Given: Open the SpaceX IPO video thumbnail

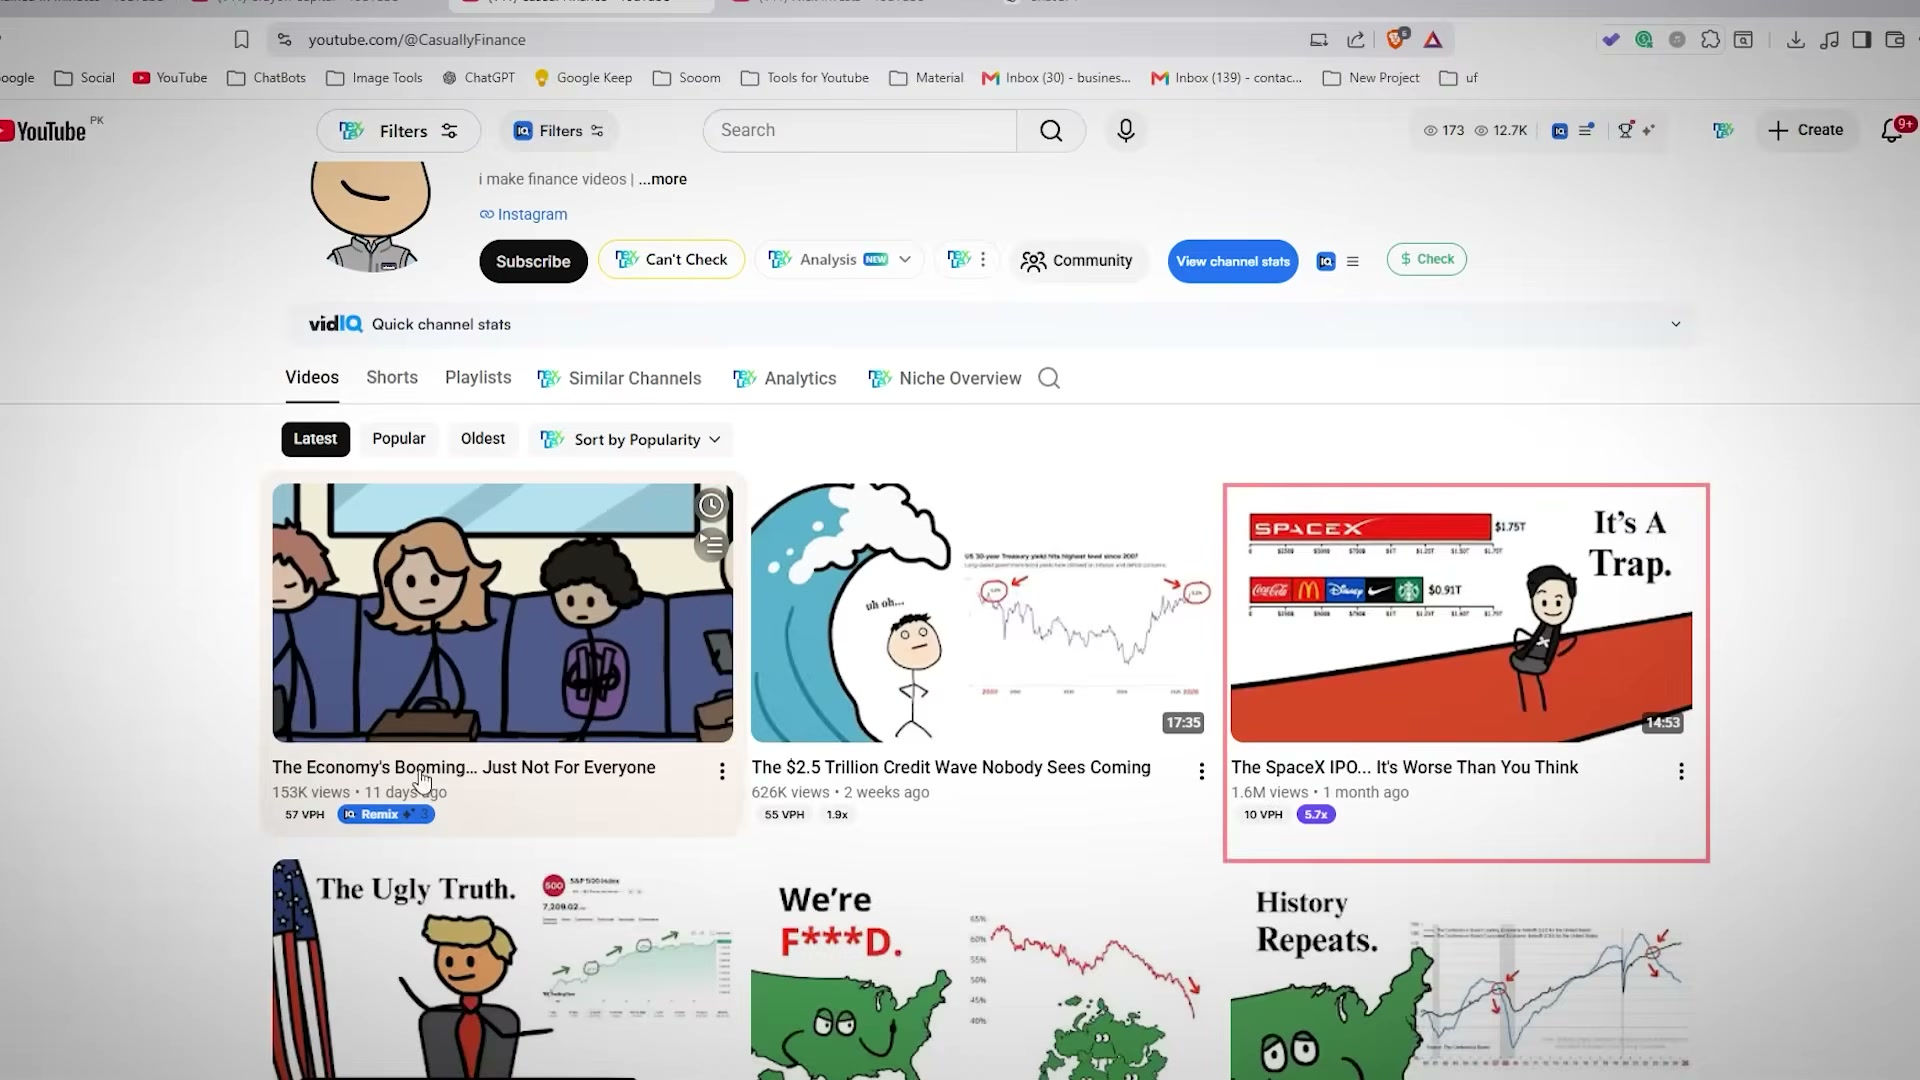Looking at the screenshot, I should 1461,614.
